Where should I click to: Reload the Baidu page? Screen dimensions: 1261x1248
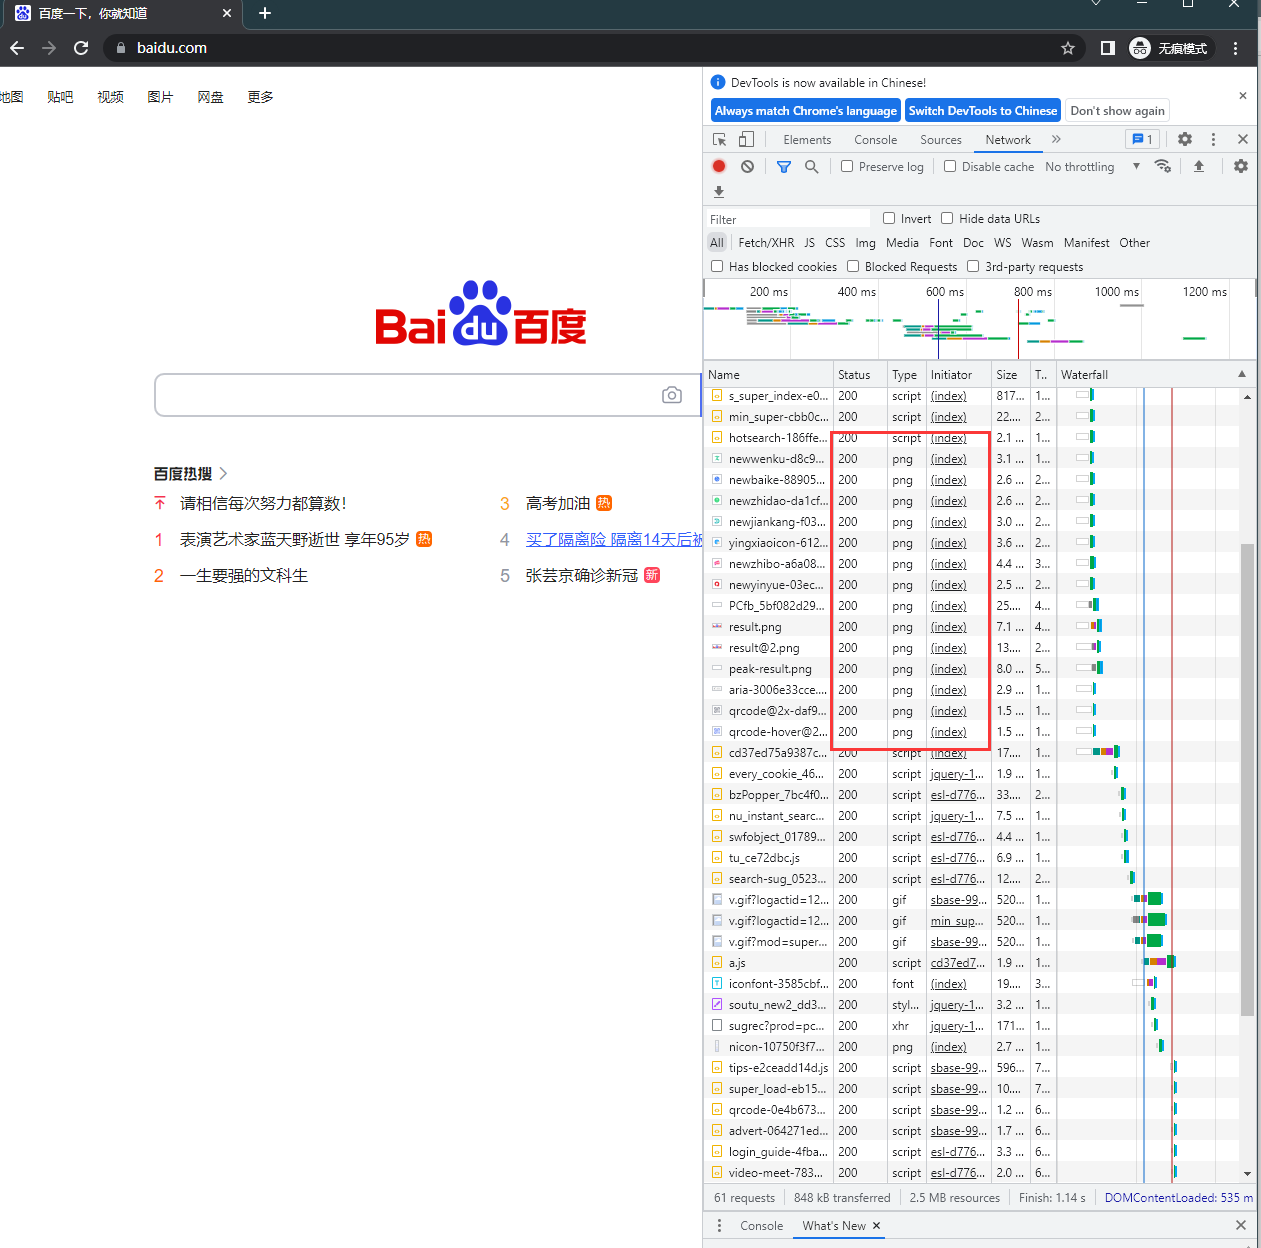click(81, 48)
